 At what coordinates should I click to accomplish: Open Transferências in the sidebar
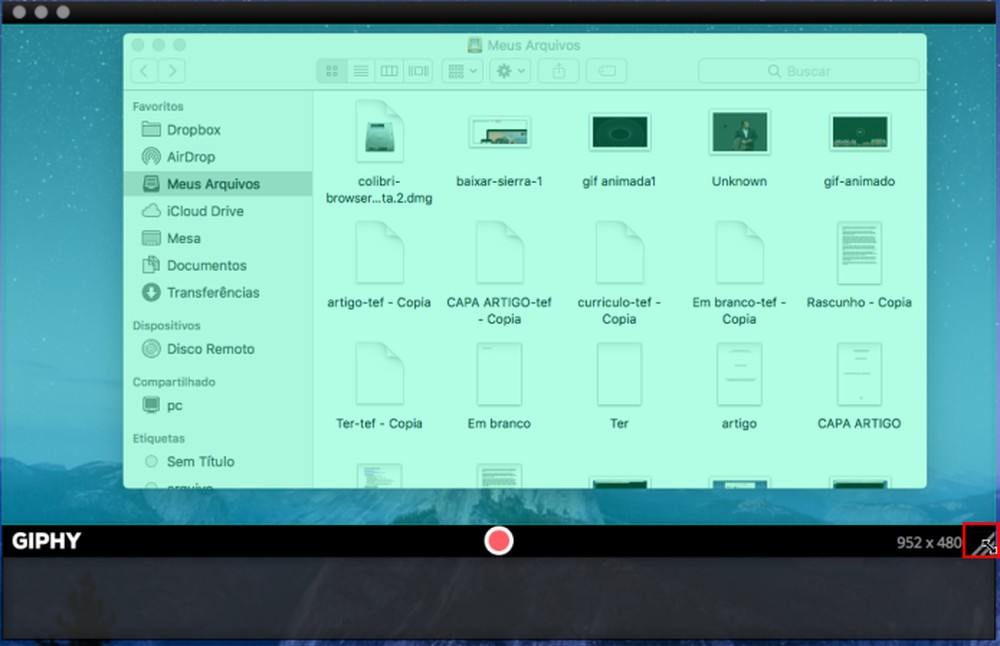pyautogui.click(x=217, y=292)
